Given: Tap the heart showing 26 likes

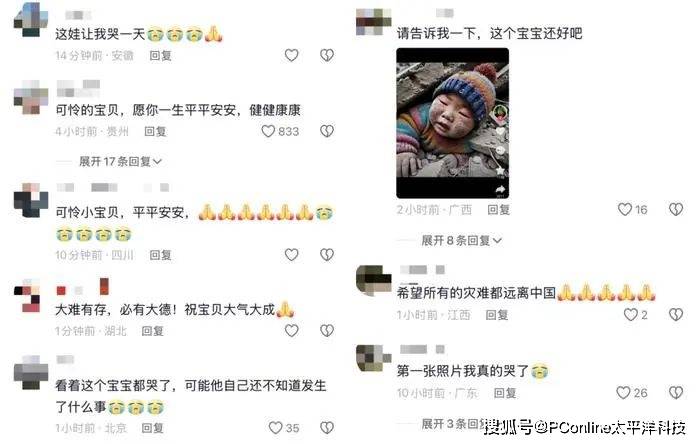Looking at the screenshot, I should [623, 393].
